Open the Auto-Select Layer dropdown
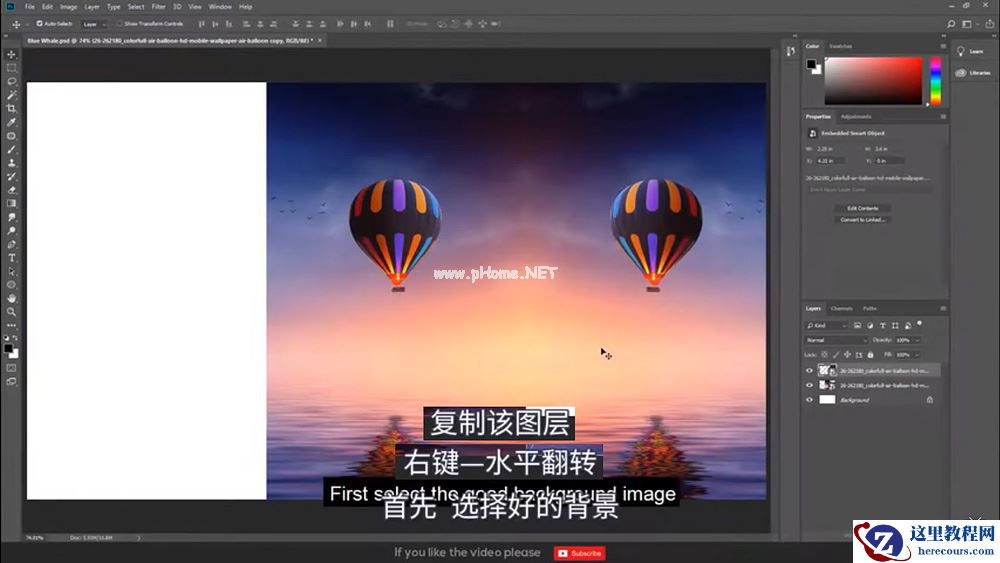 [93, 24]
